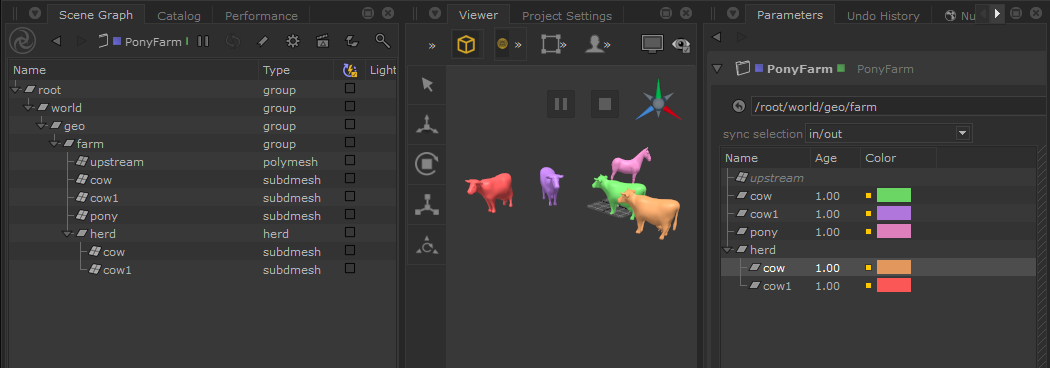
Task: Select the Viewer tab
Action: click(478, 15)
